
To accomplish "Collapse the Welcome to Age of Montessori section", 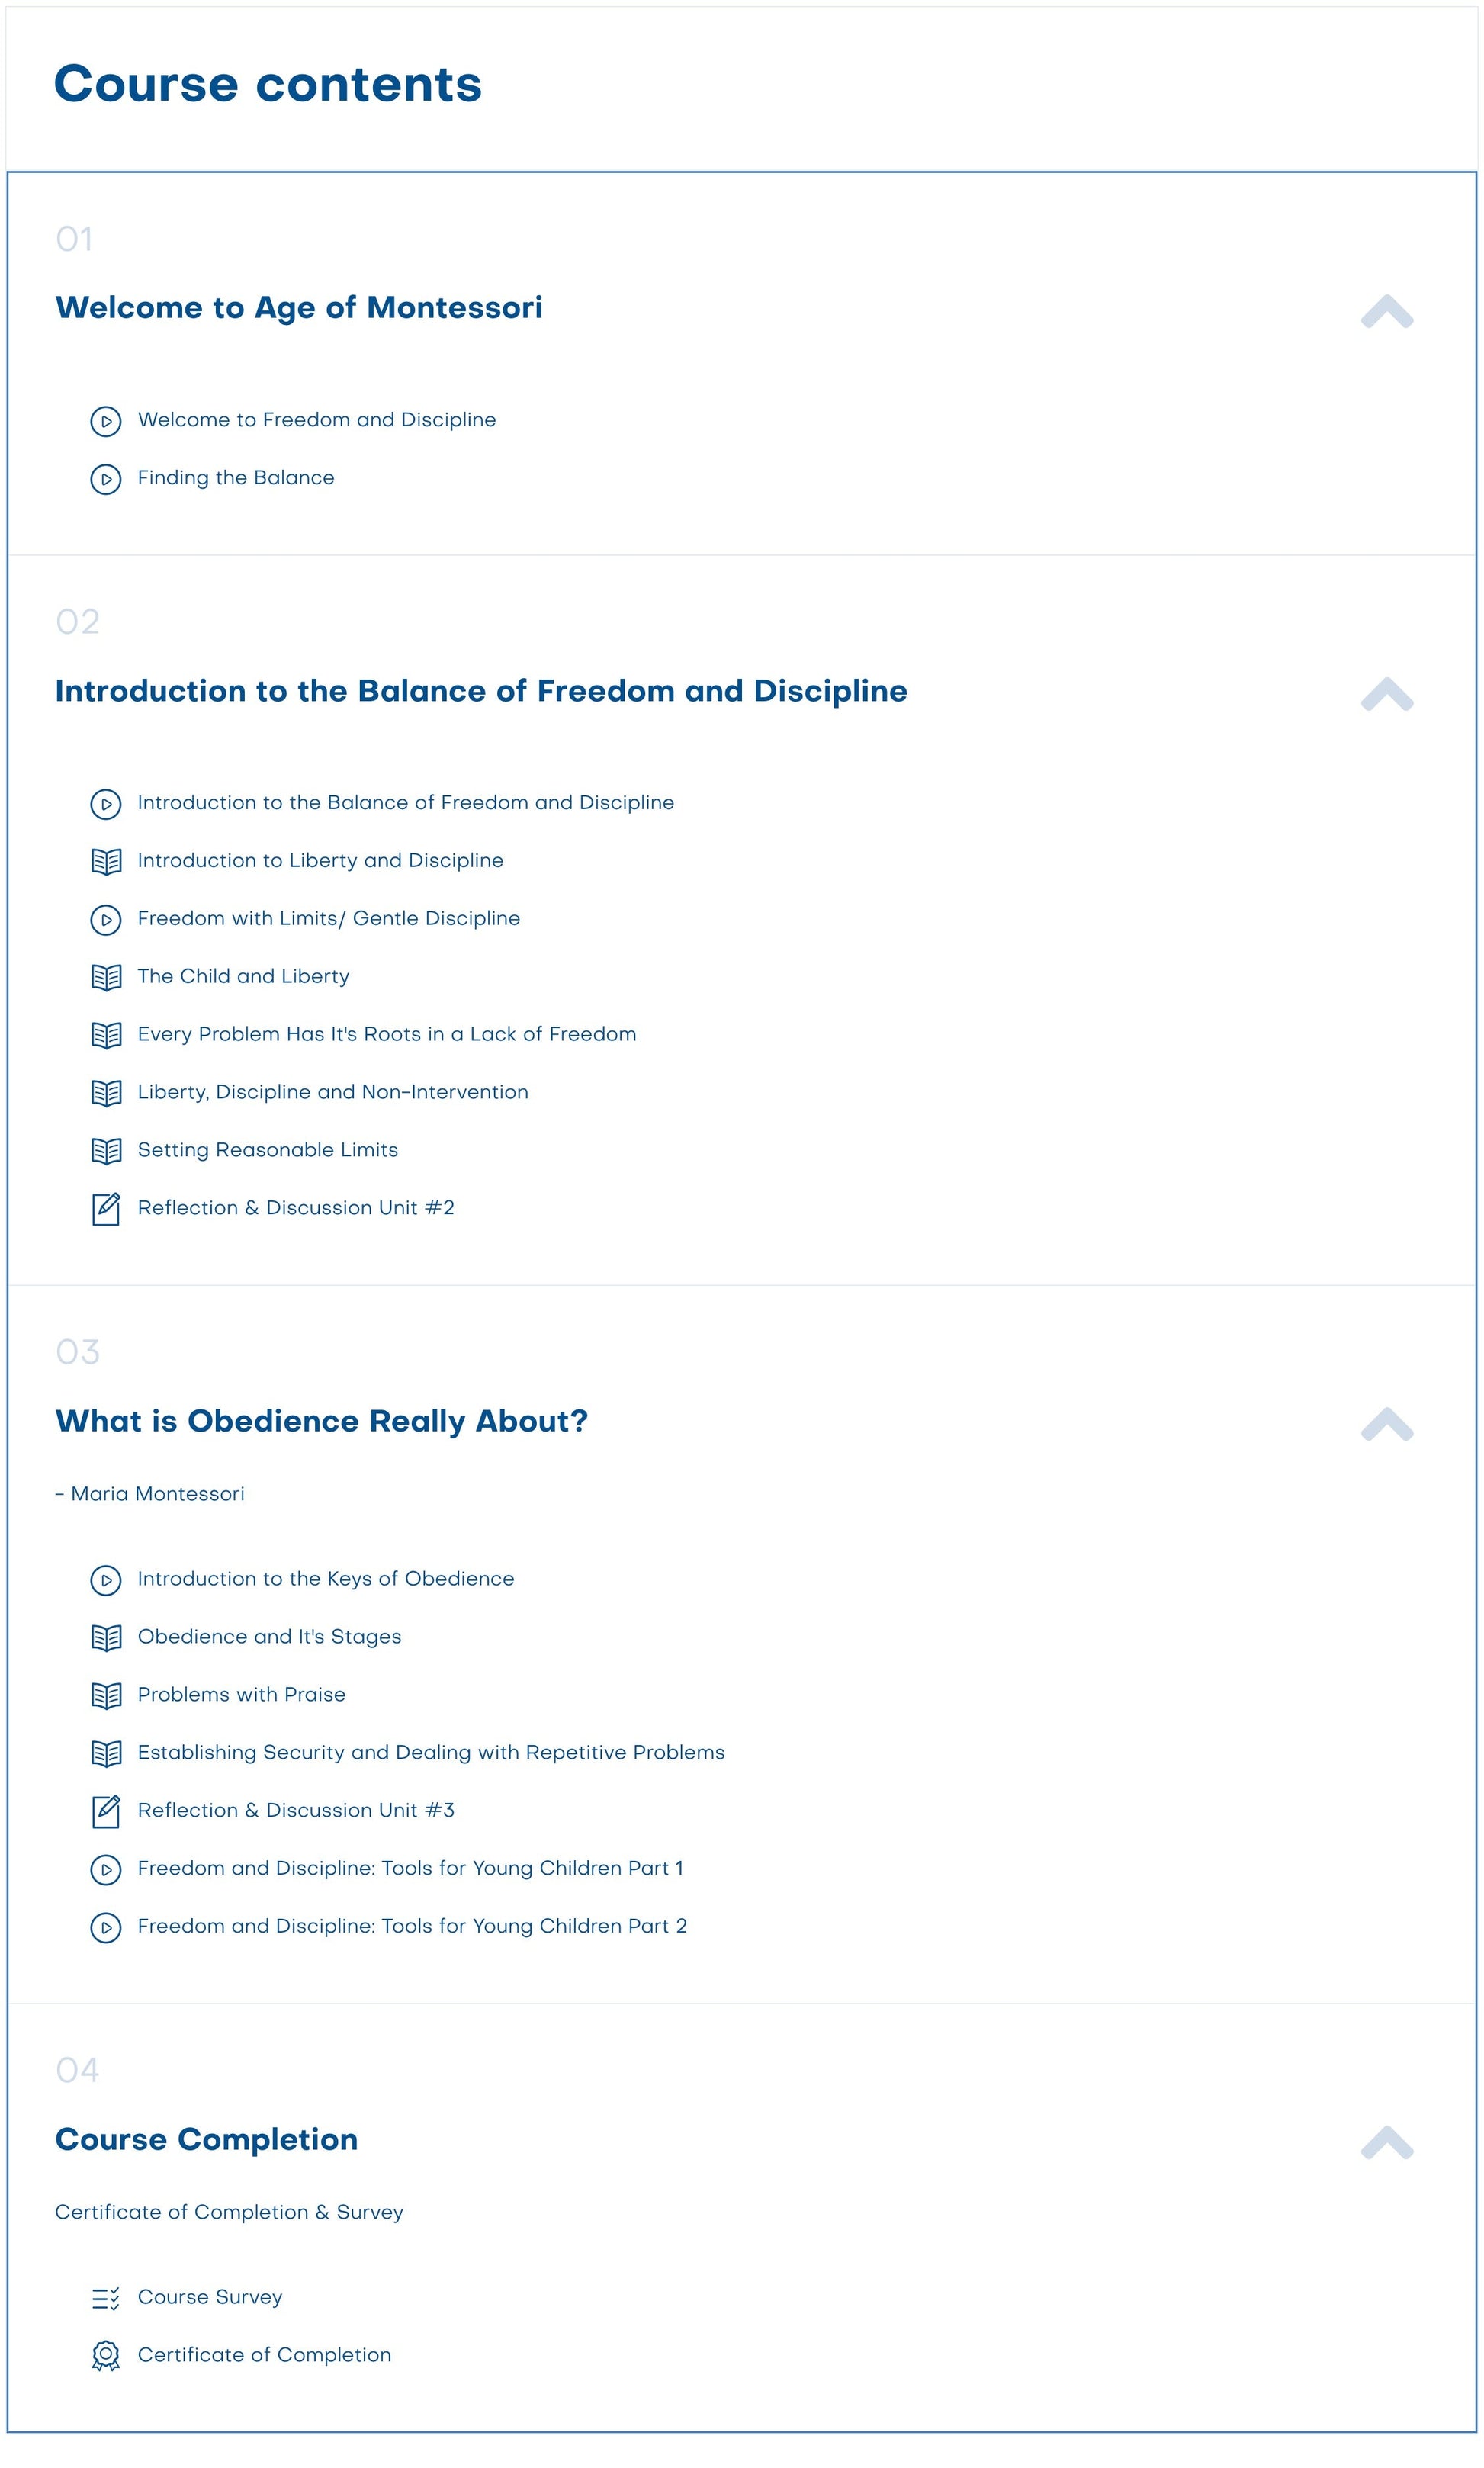I will coord(1387,311).
